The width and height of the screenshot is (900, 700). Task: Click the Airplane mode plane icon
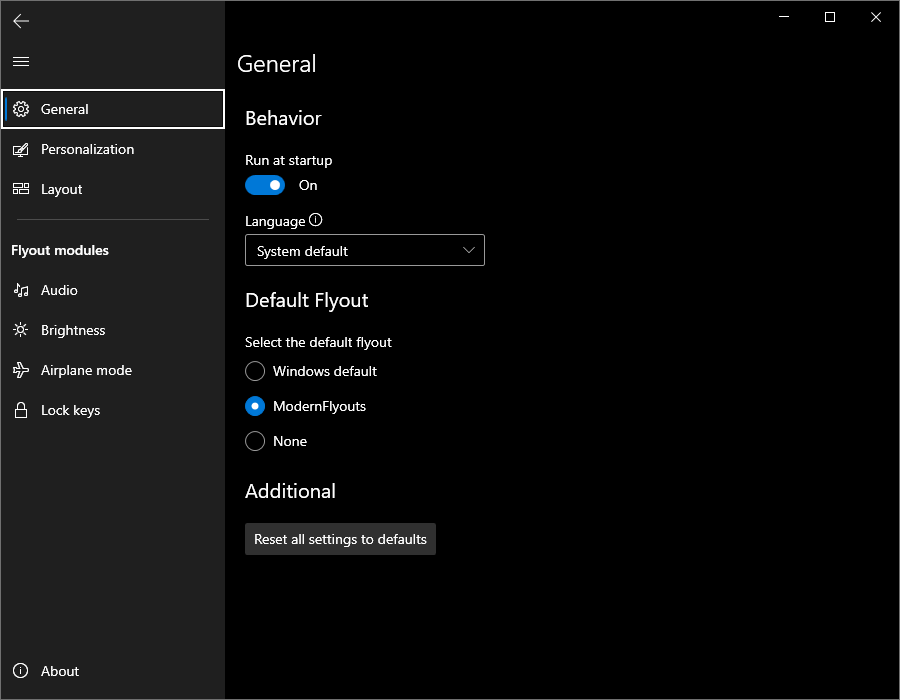(x=21, y=370)
